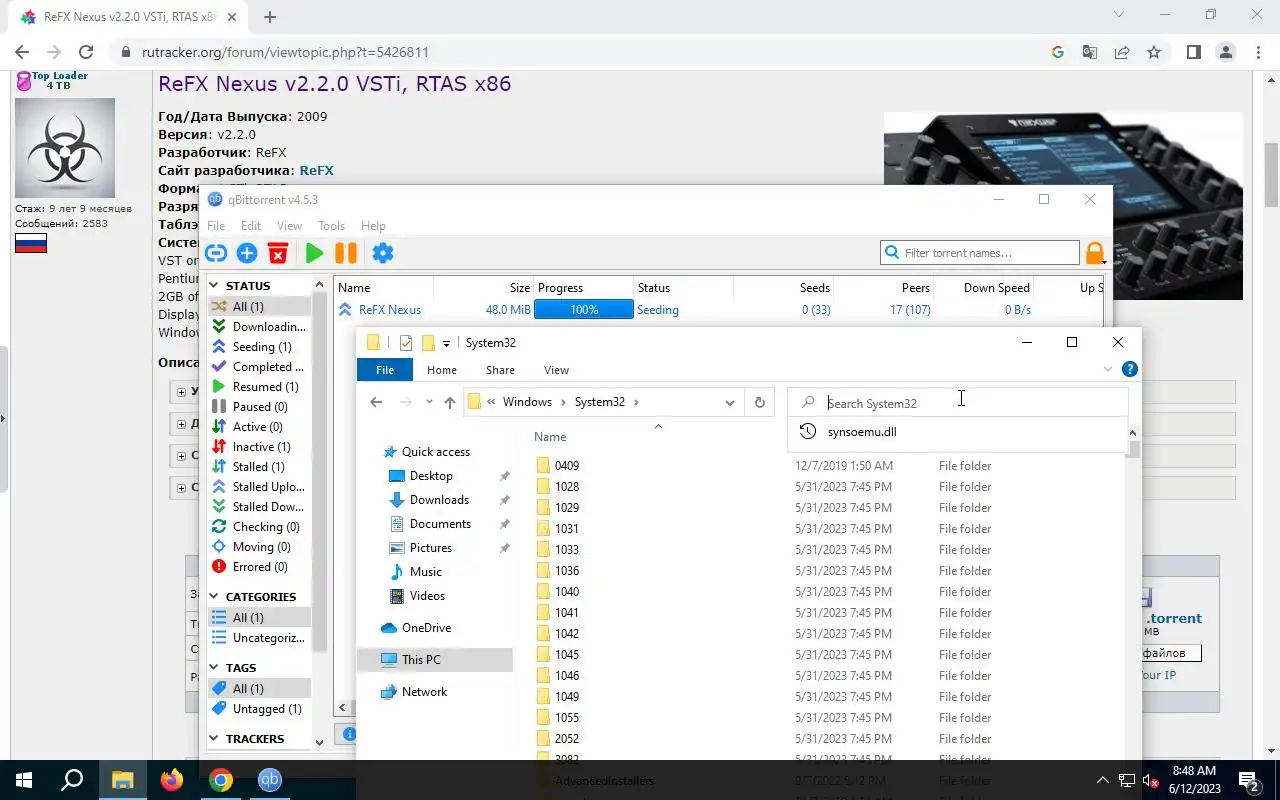
Task: Click the 100% progress bar of ReFX Nexus
Action: coord(584,310)
